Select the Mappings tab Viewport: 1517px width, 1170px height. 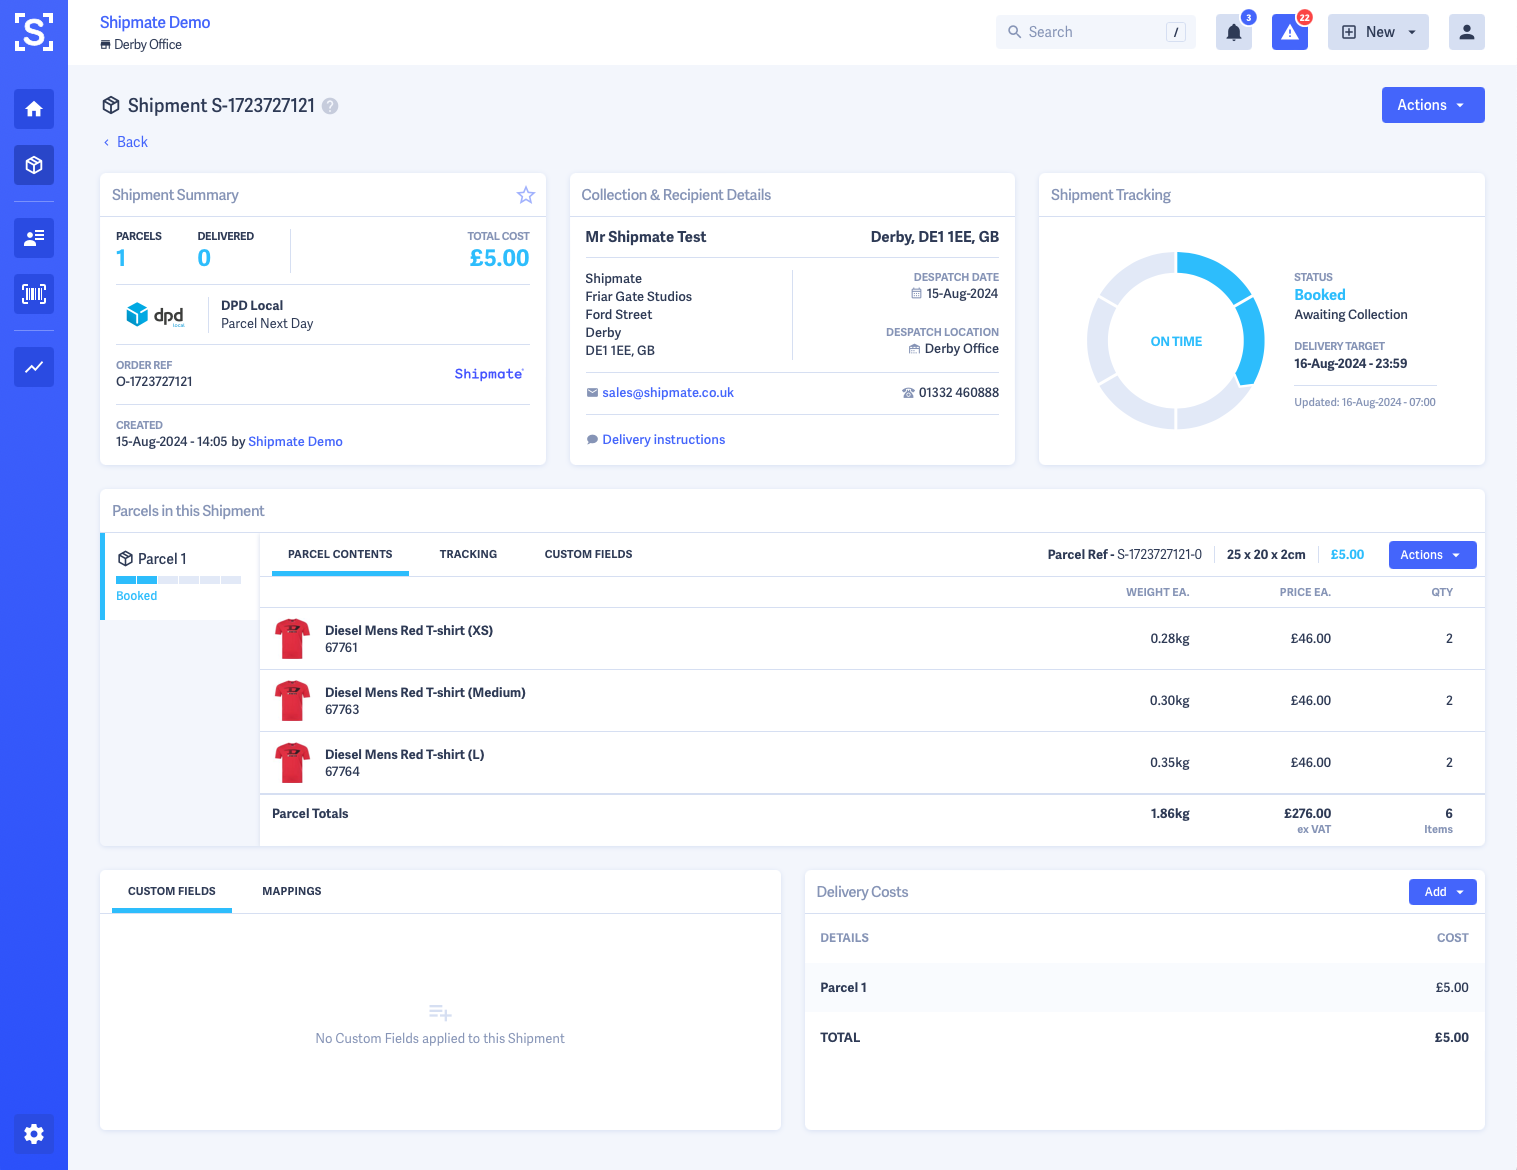pos(292,891)
